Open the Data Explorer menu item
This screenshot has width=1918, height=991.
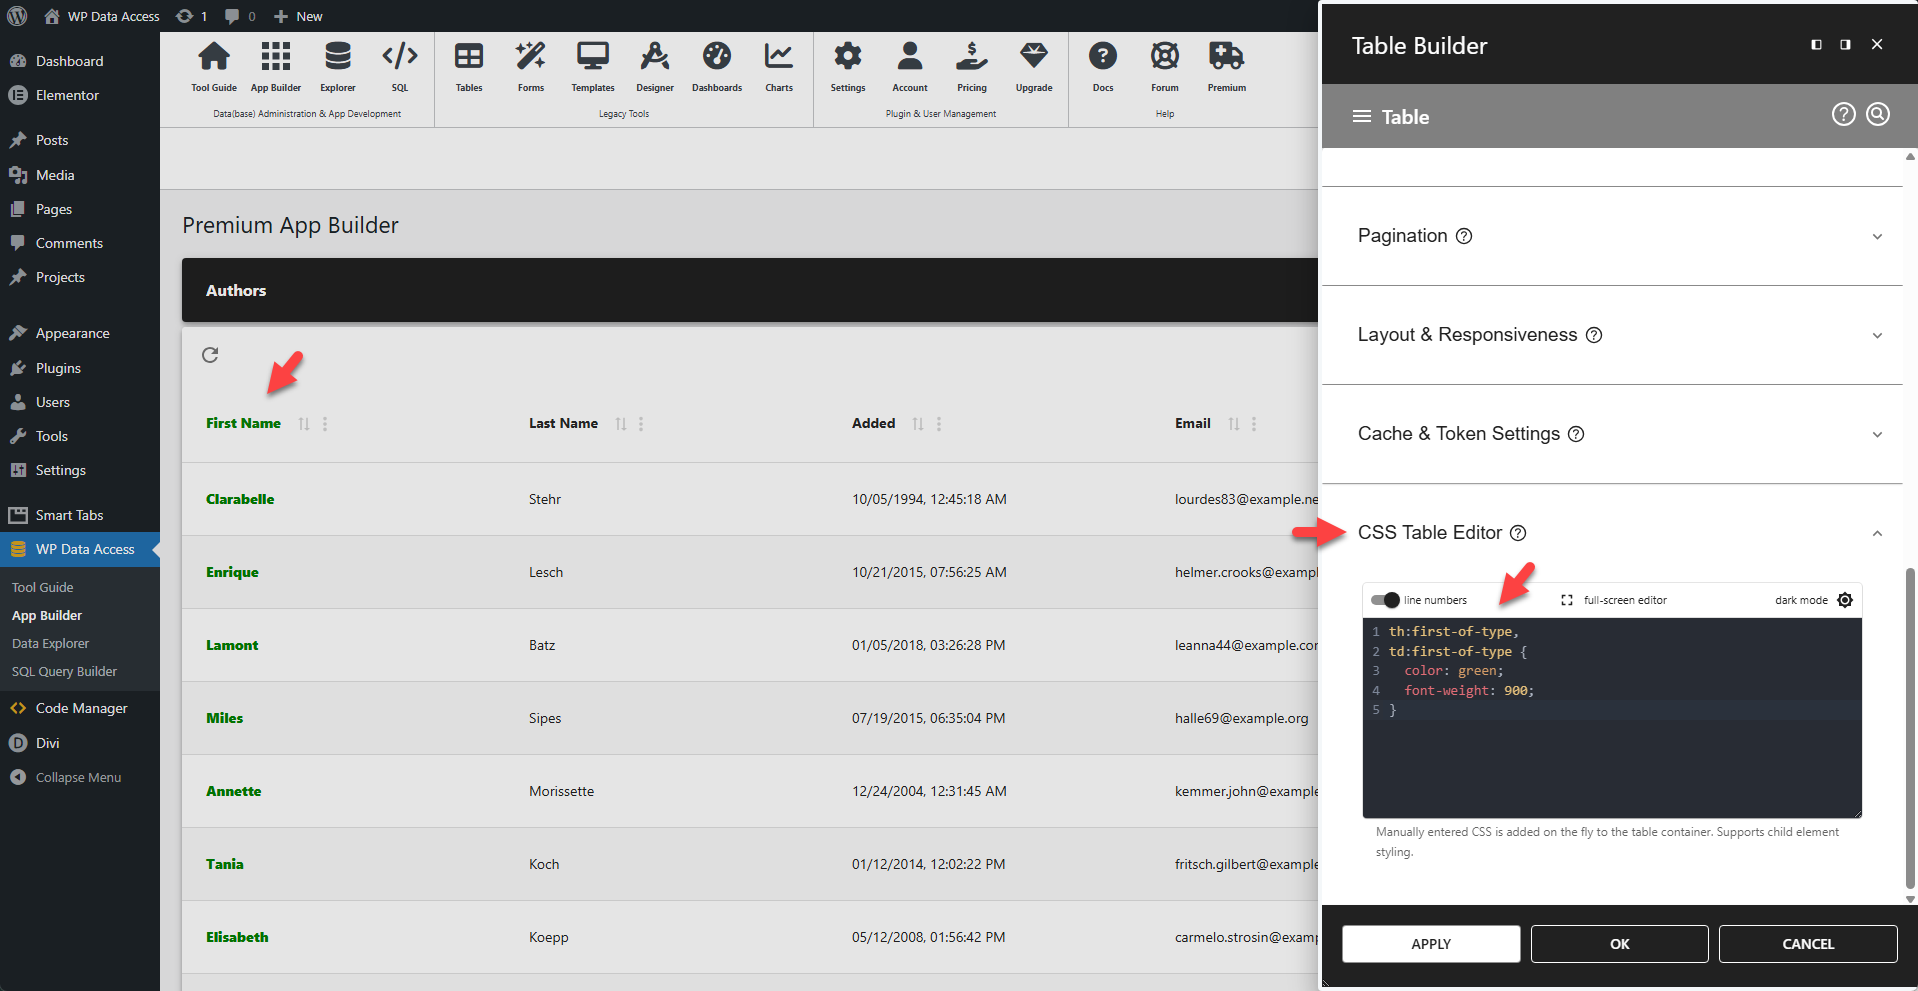click(50, 643)
